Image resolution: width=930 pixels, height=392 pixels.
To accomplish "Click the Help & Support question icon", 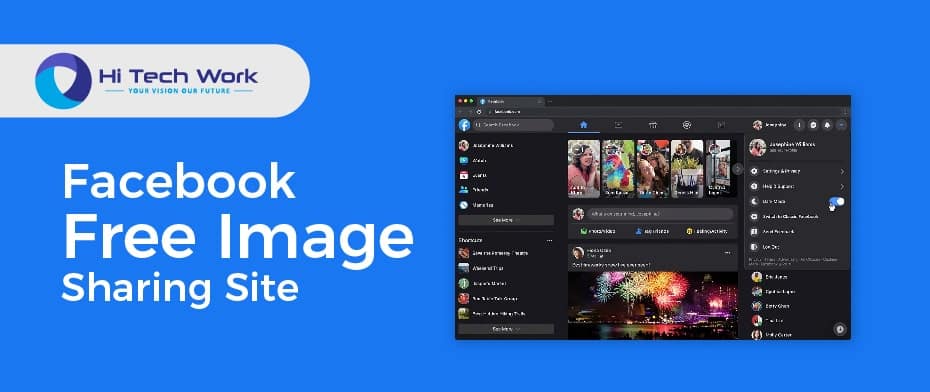I will click(x=754, y=186).
